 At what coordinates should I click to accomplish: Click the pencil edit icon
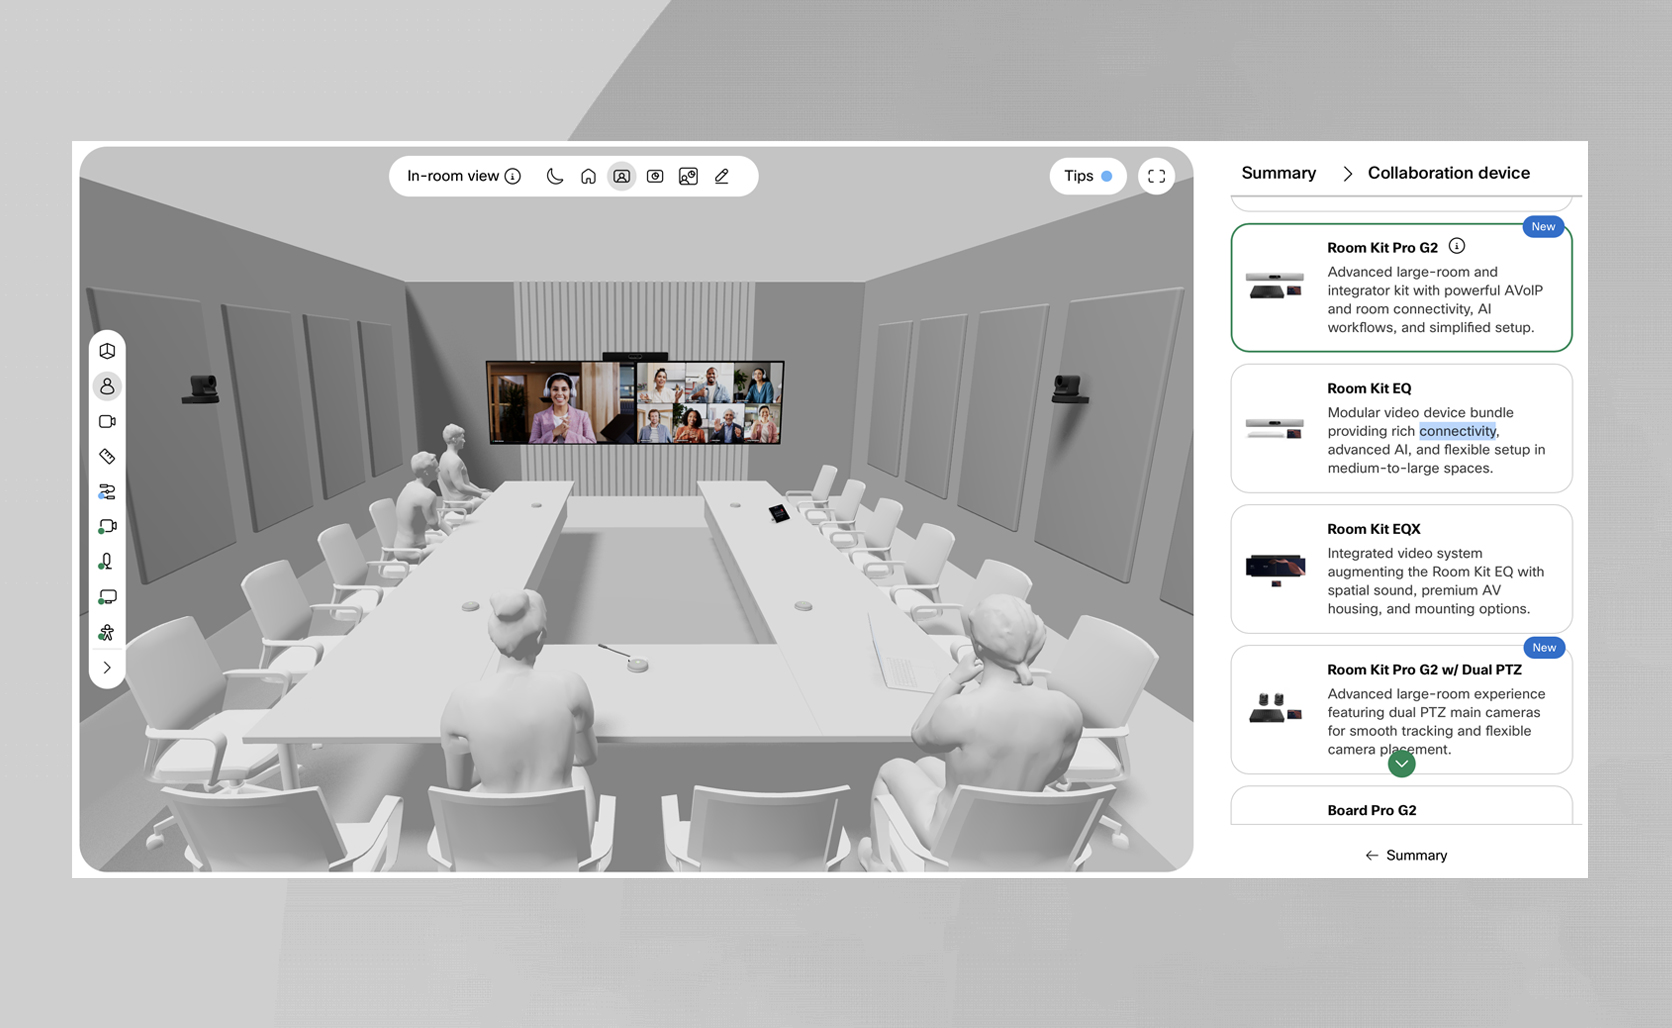tap(721, 177)
